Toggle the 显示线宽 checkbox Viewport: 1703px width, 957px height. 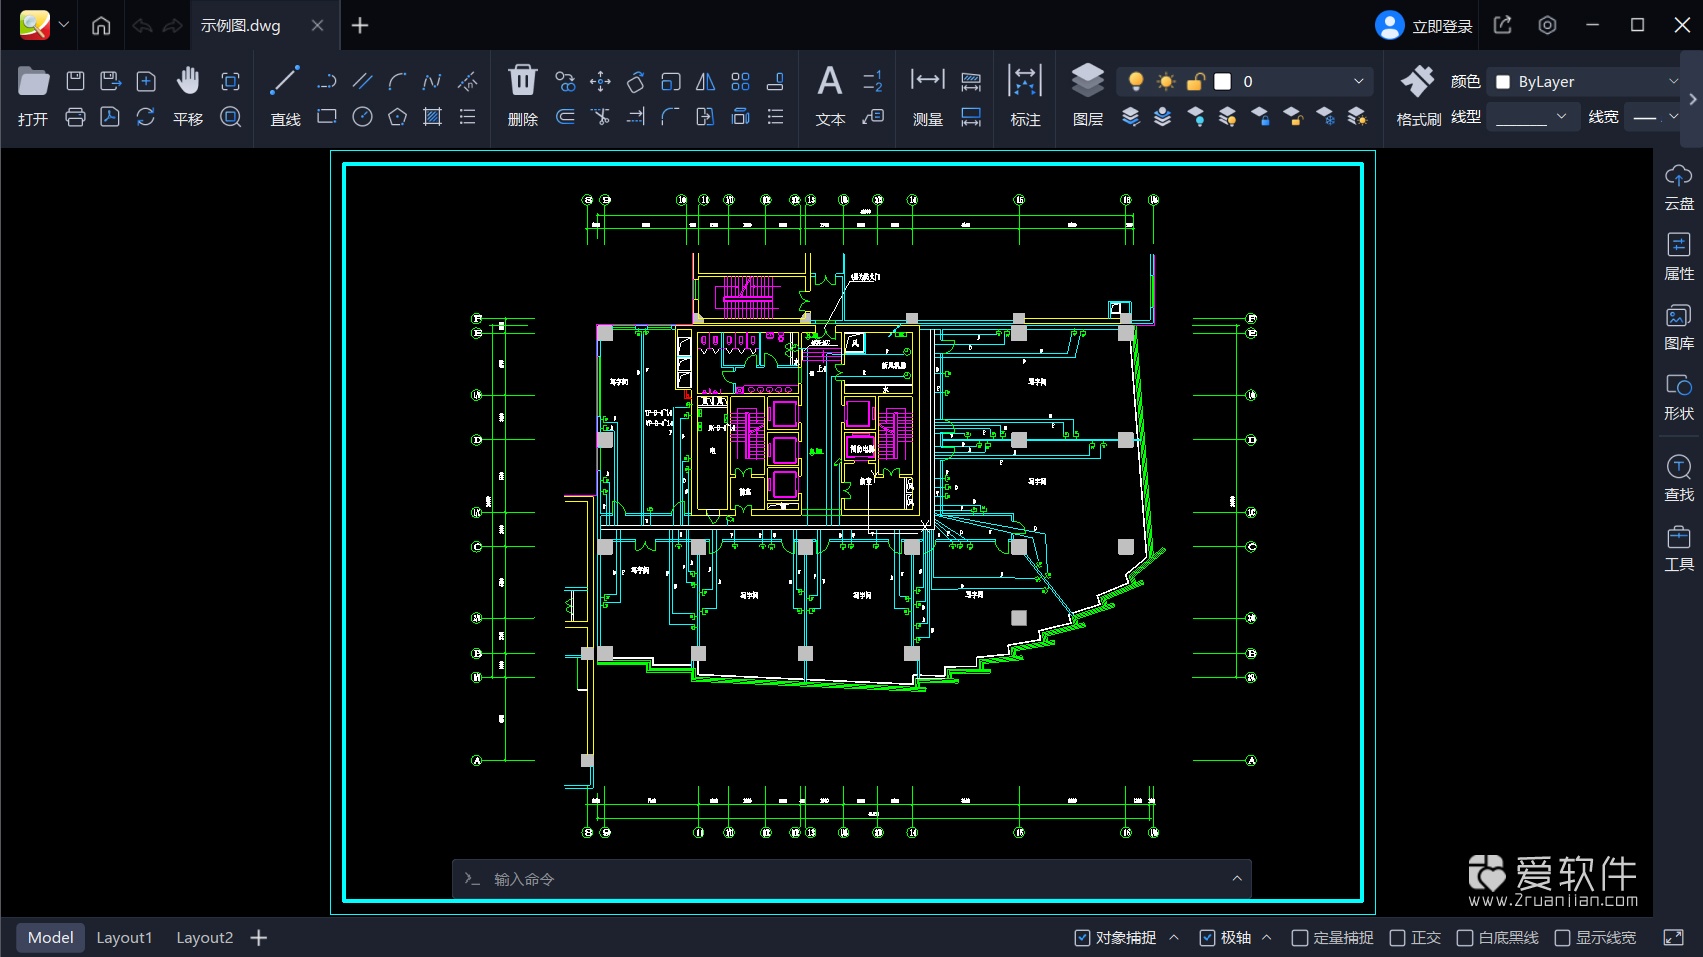coord(1562,938)
